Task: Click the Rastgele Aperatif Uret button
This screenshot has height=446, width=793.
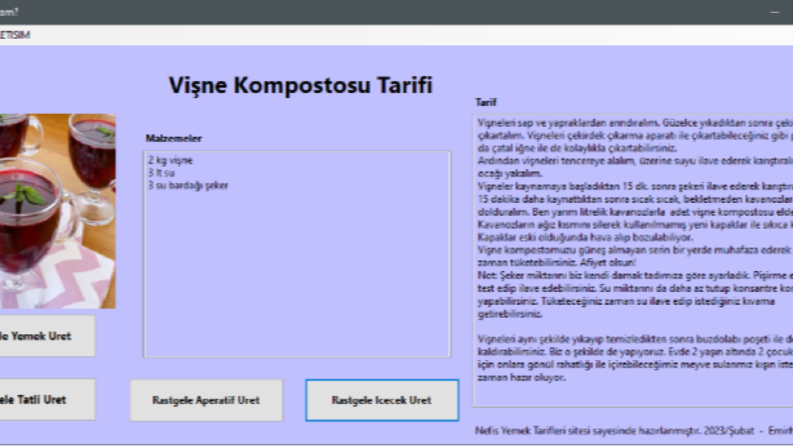Action: [206, 400]
